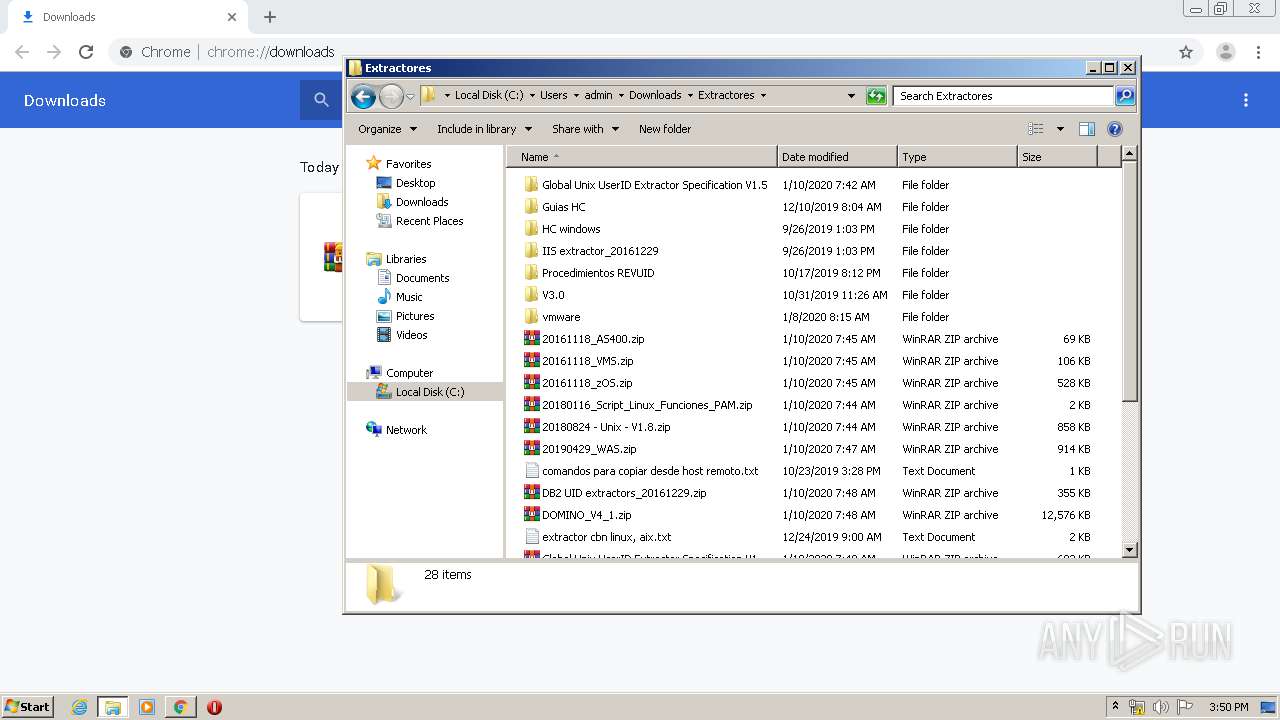Select the vmware folder

pyautogui.click(x=560, y=317)
